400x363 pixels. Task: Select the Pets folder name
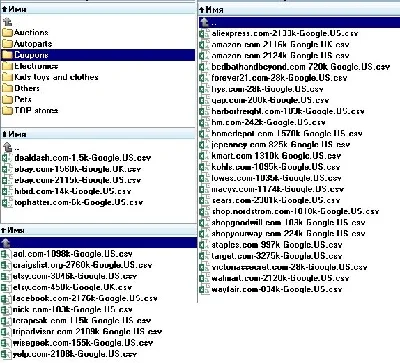[23, 99]
